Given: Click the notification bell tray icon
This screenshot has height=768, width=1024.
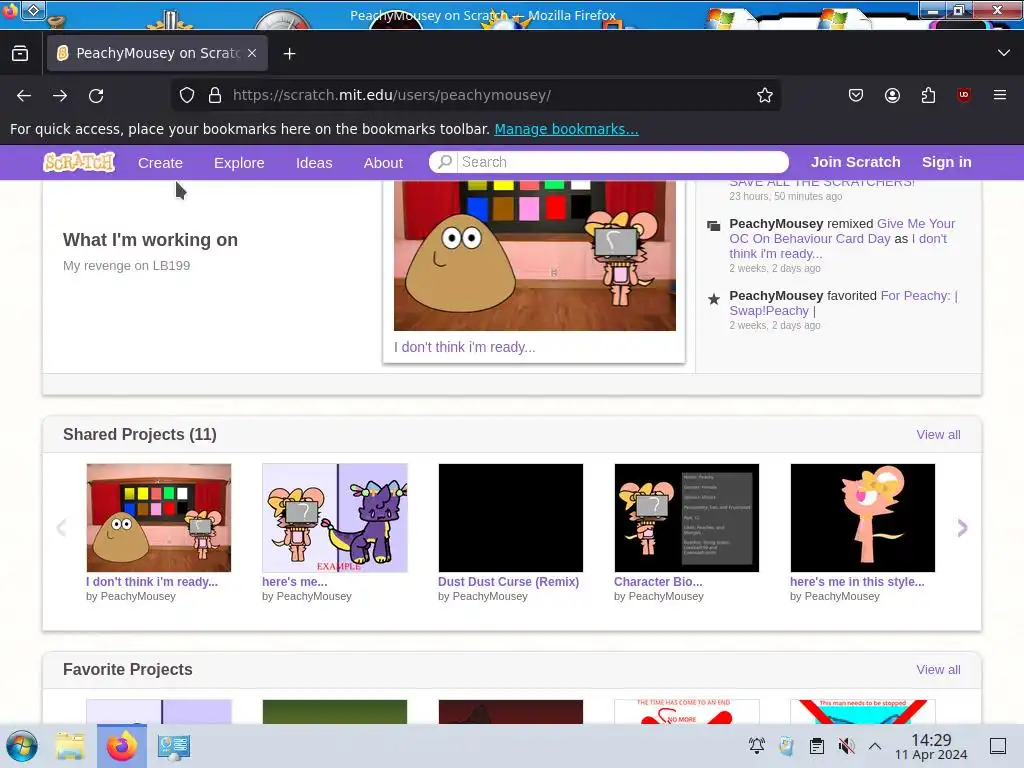Looking at the screenshot, I should tap(757, 746).
